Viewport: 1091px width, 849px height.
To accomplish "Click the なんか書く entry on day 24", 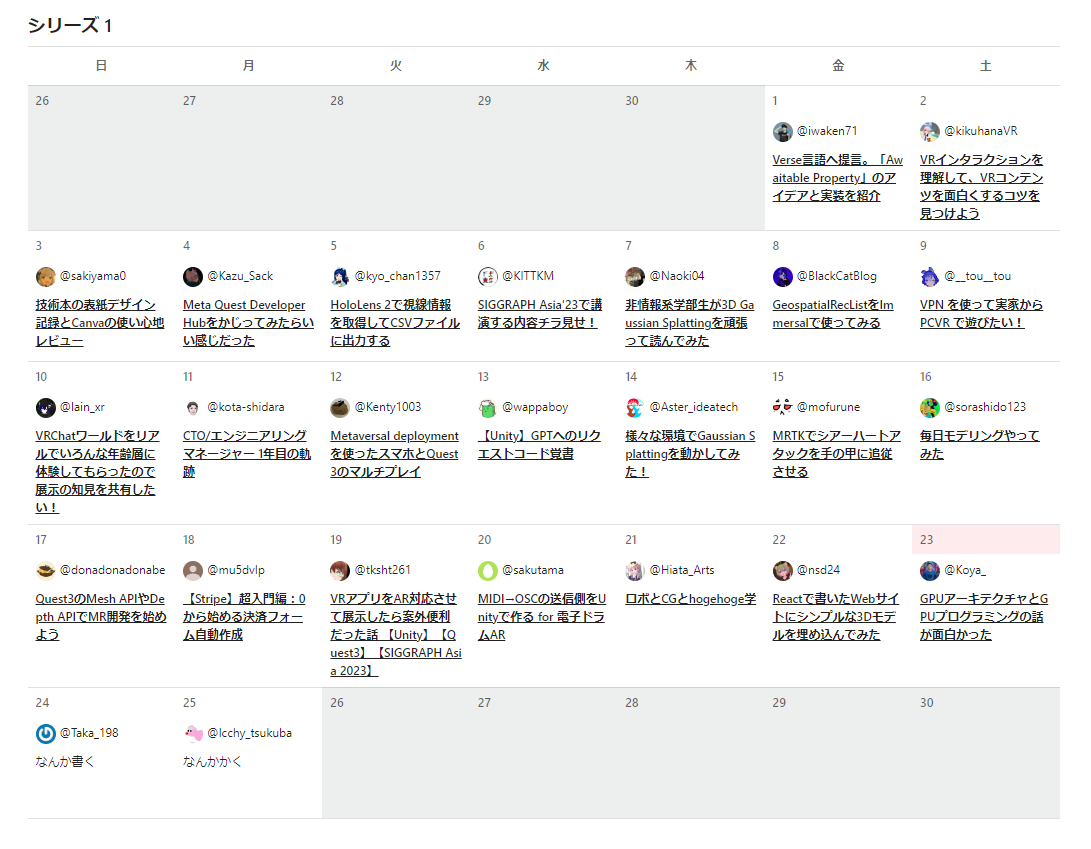I will pos(65,762).
